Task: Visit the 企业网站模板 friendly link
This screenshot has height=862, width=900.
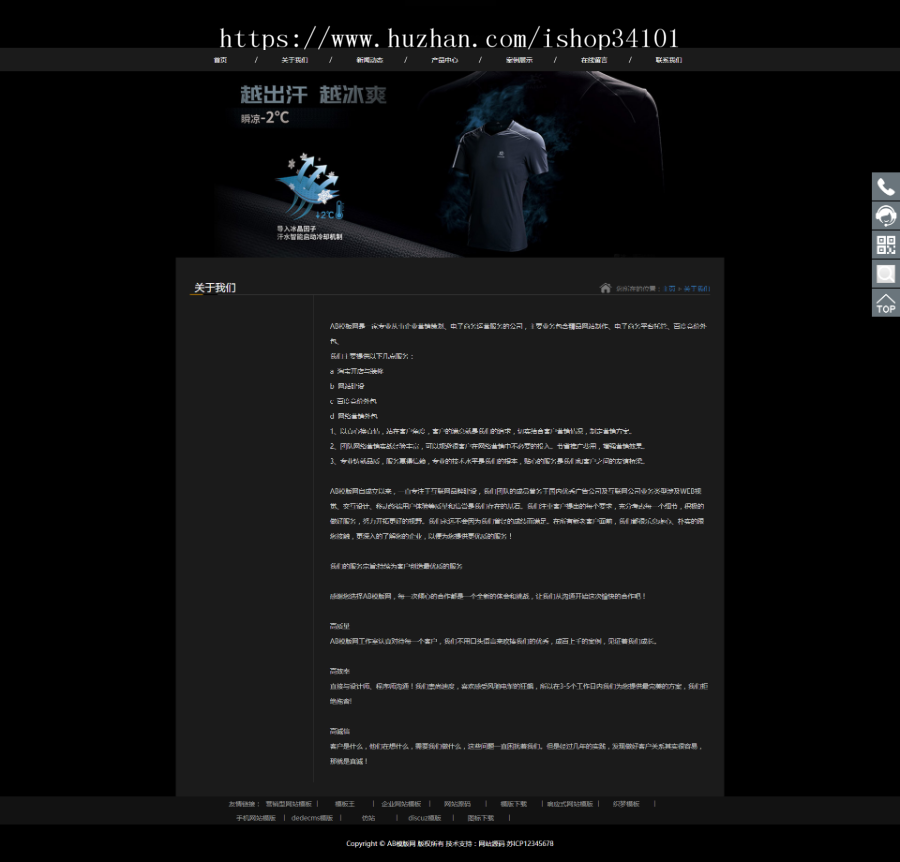Action: (x=401, y=804)
